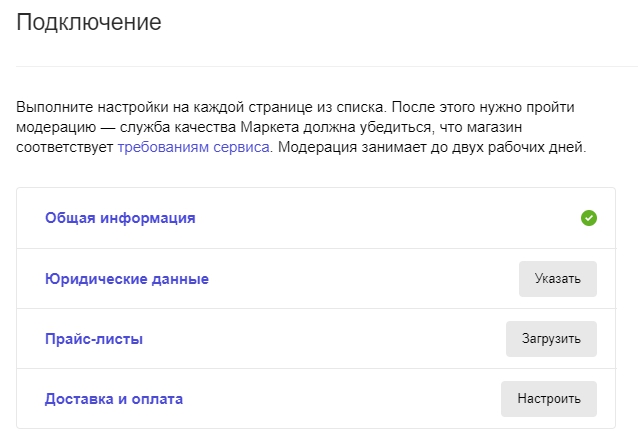Click the Указать button

557,279
